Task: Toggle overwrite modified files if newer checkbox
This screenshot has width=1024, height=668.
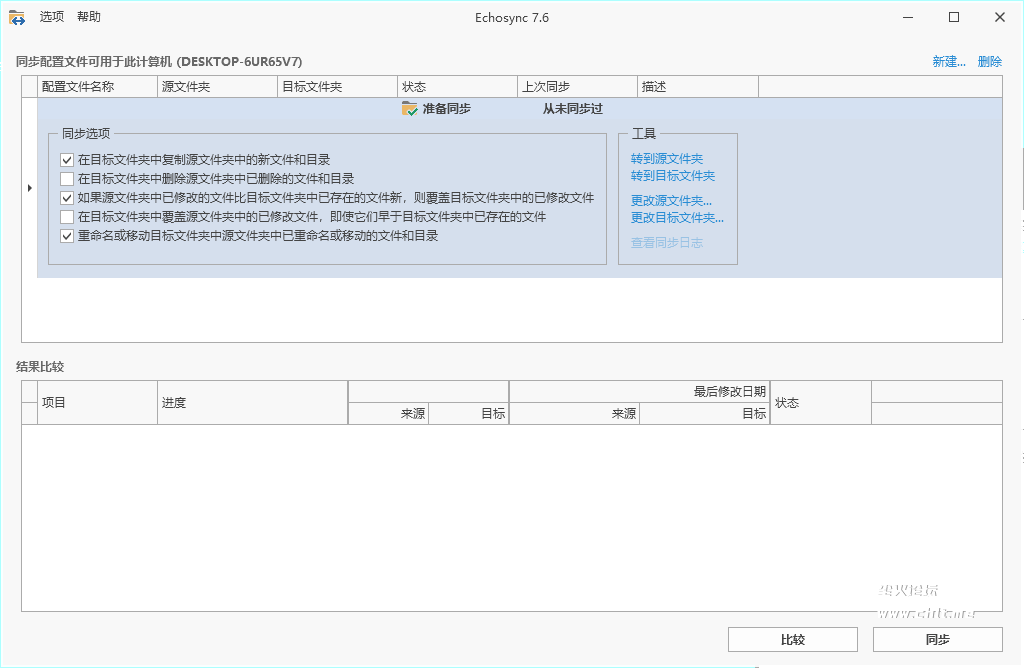Action: (67, 198)
